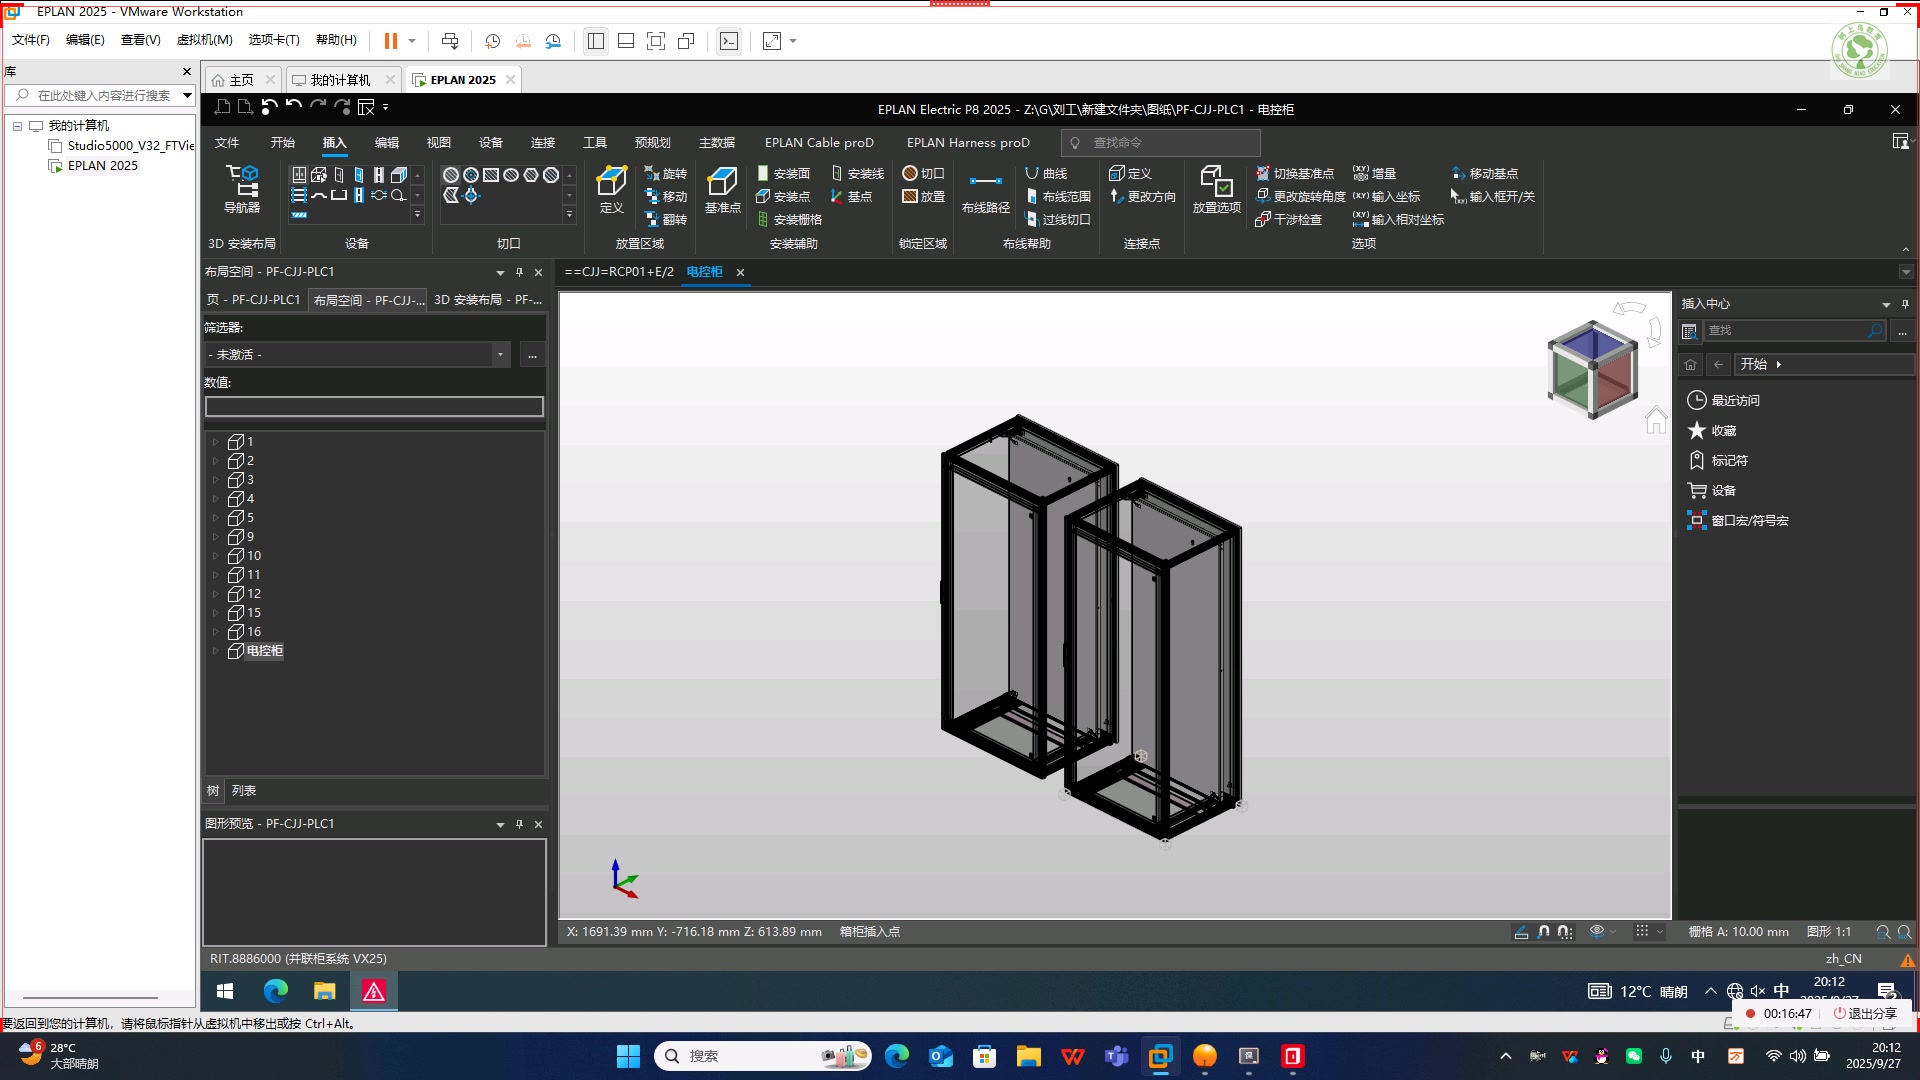Switch to the 3D 安装布局 panel tab
Viewport: 1920px width, 1080px height.
(487, 300)
